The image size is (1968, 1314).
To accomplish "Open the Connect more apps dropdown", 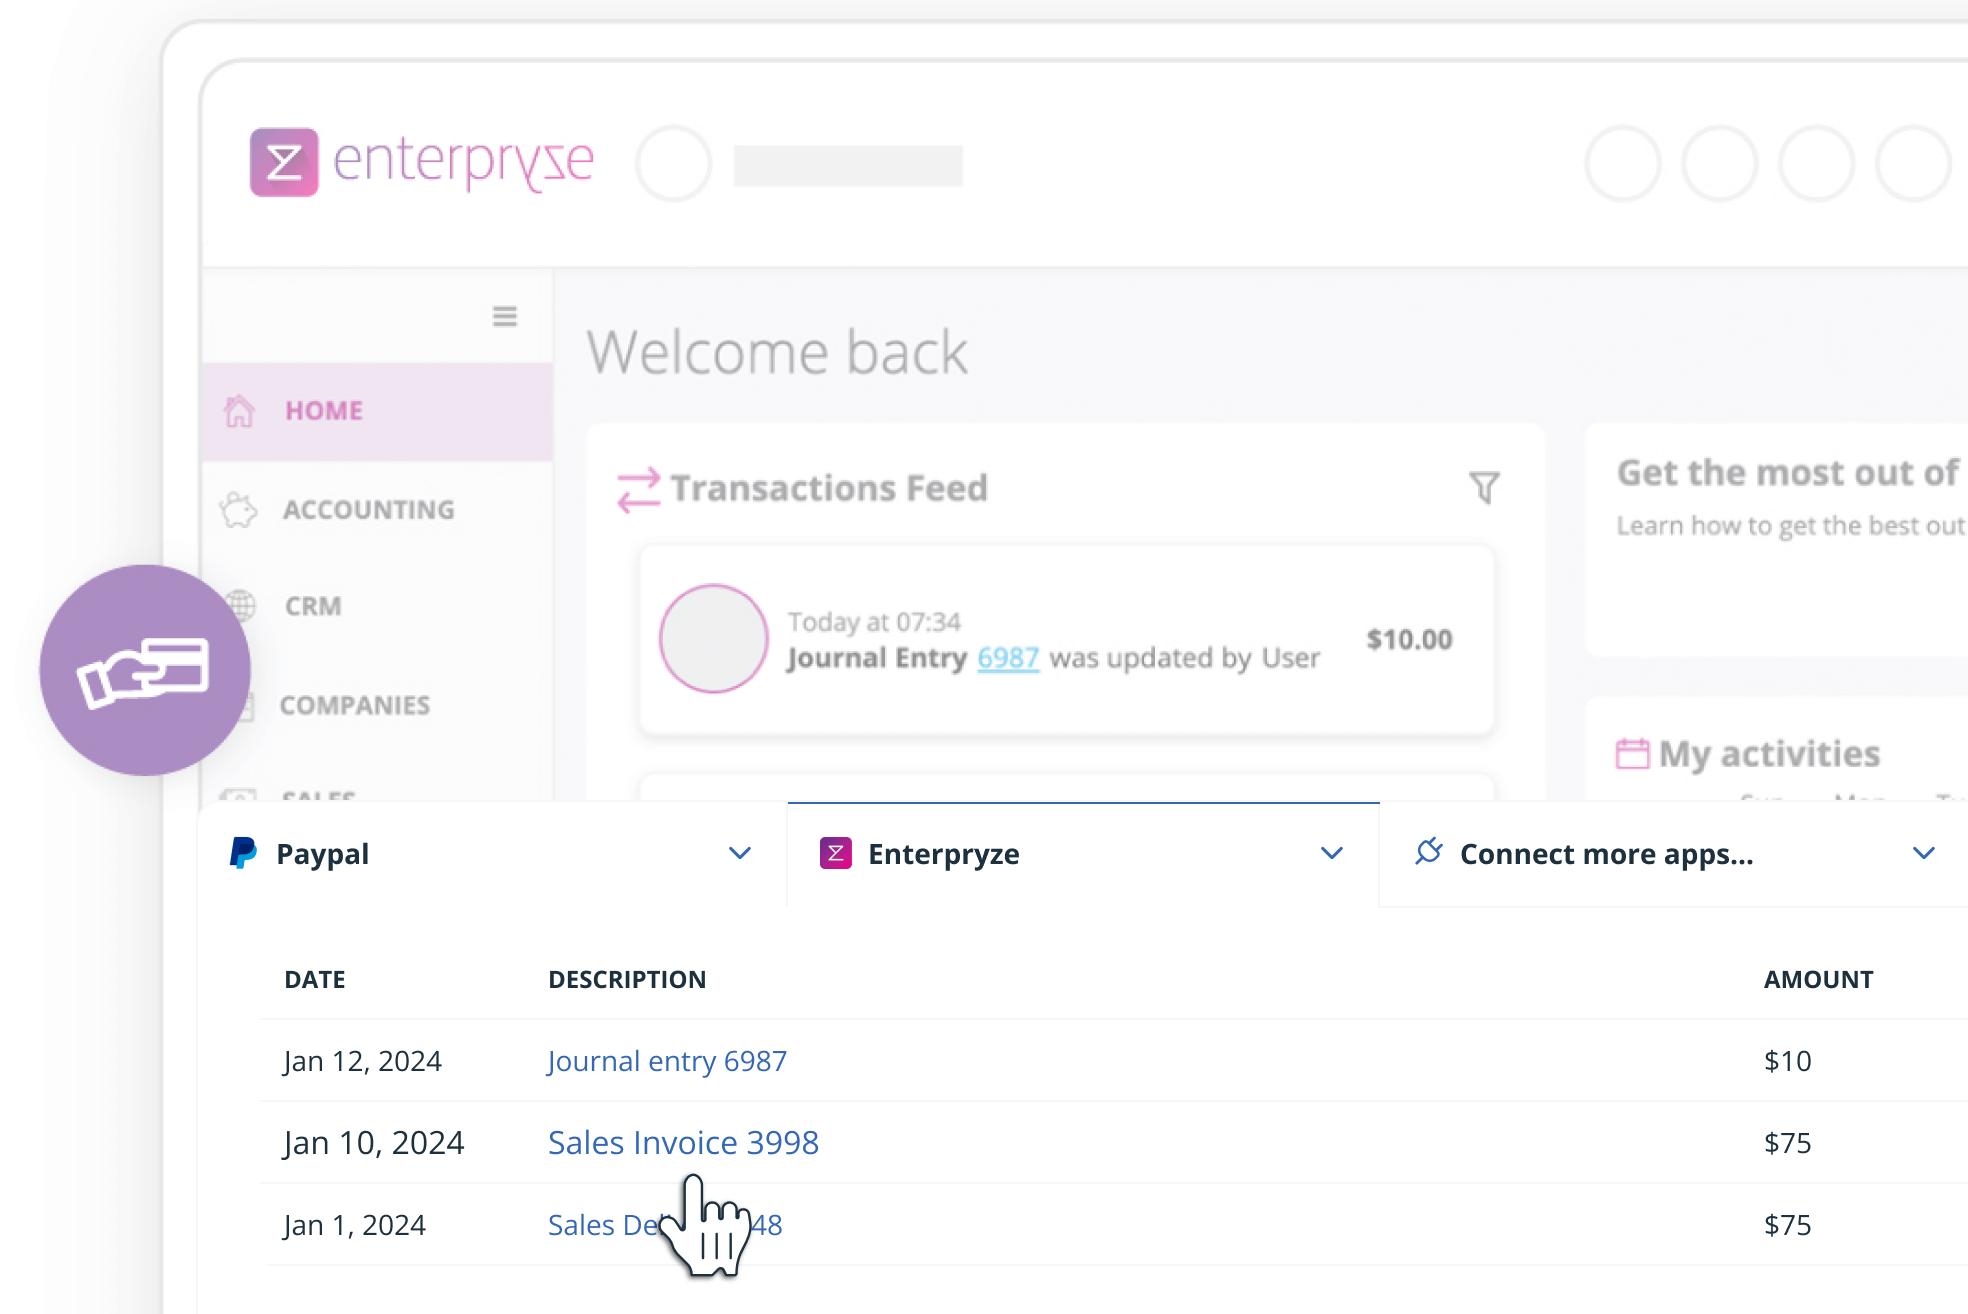I will pyautogui.click(x=1923, y=853).
